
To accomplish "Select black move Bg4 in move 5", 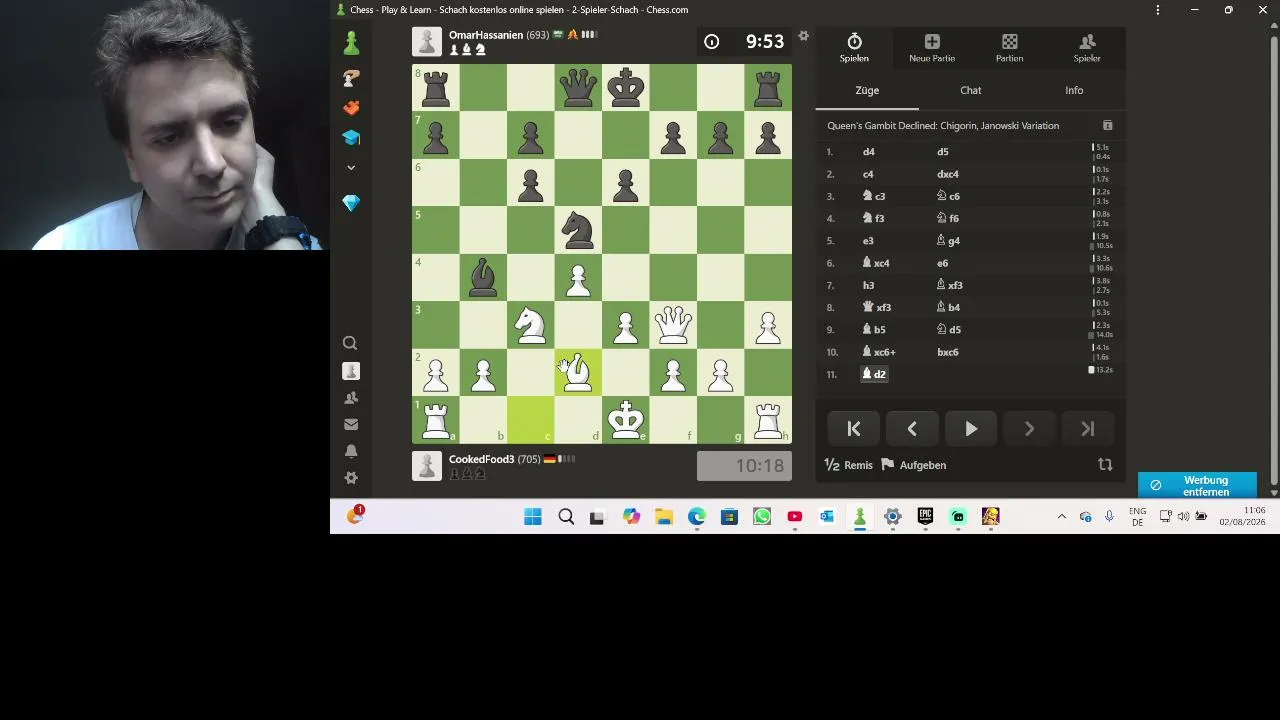I will [x=948, y=241].
